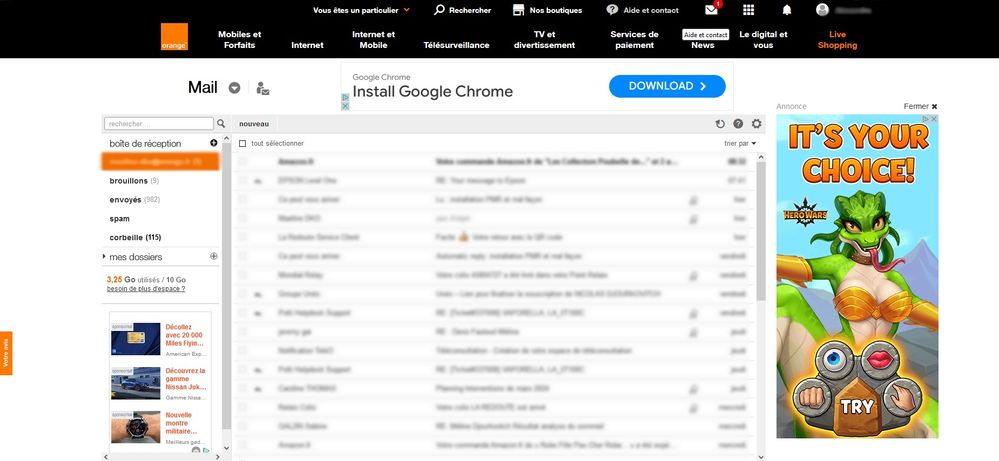Viewport: 999px width, 461px height.
Task: Open the mail help question-mark icon
Action: 738,124
